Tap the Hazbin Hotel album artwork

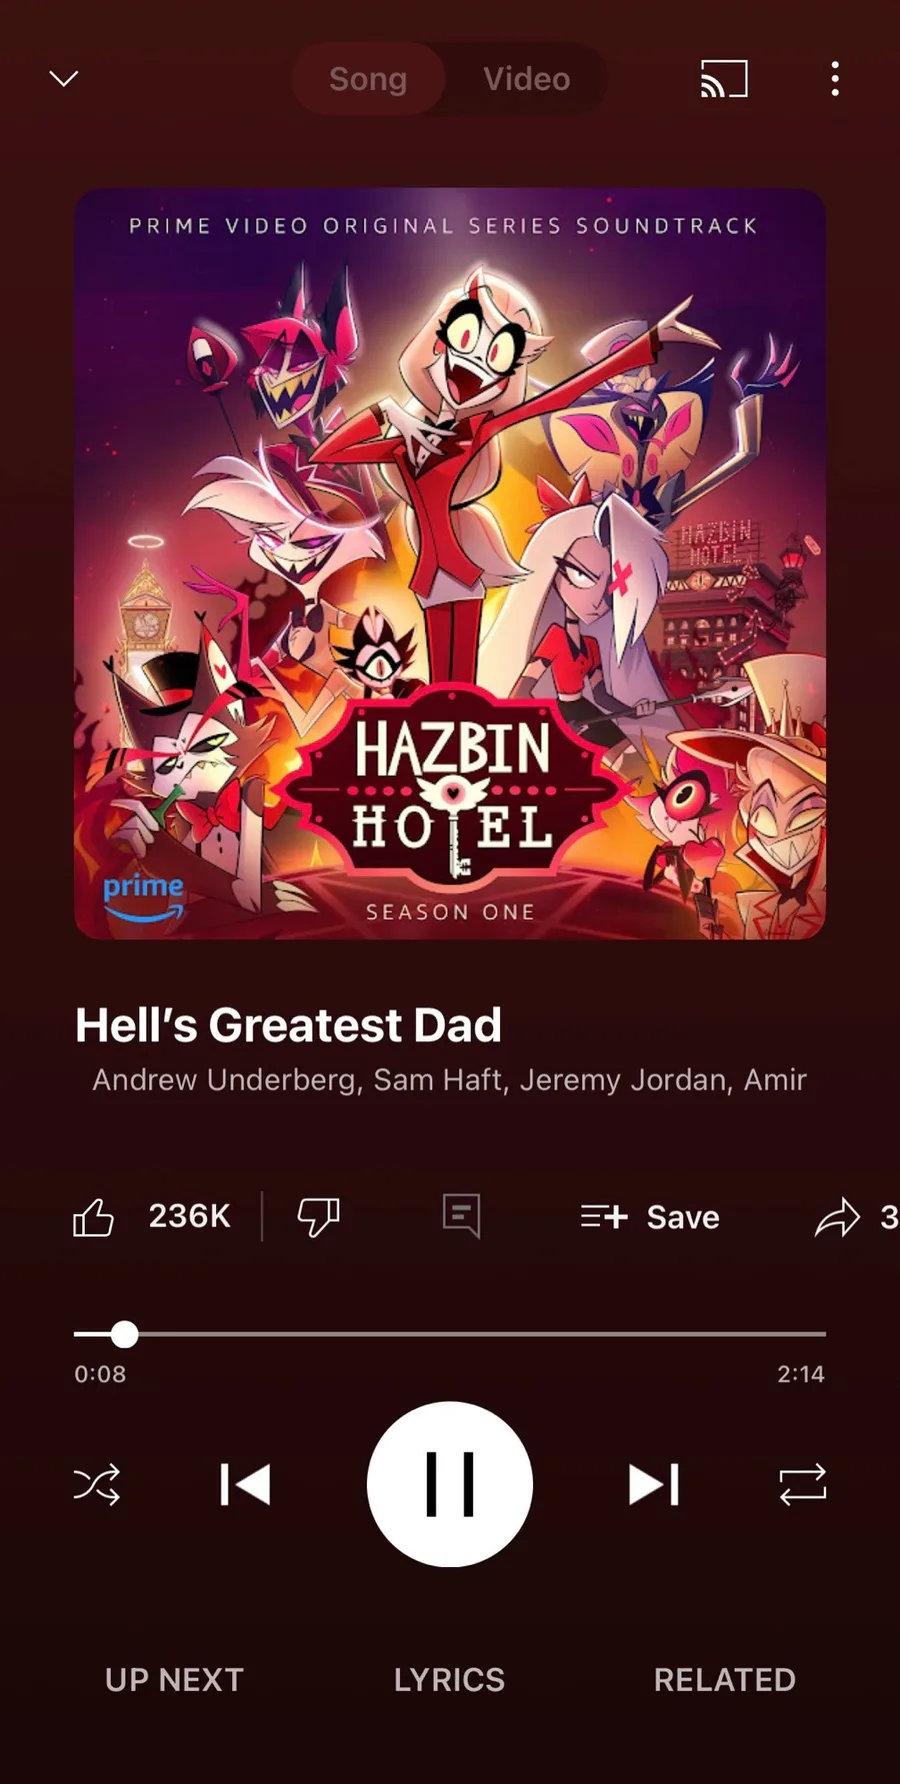(450, 563)
